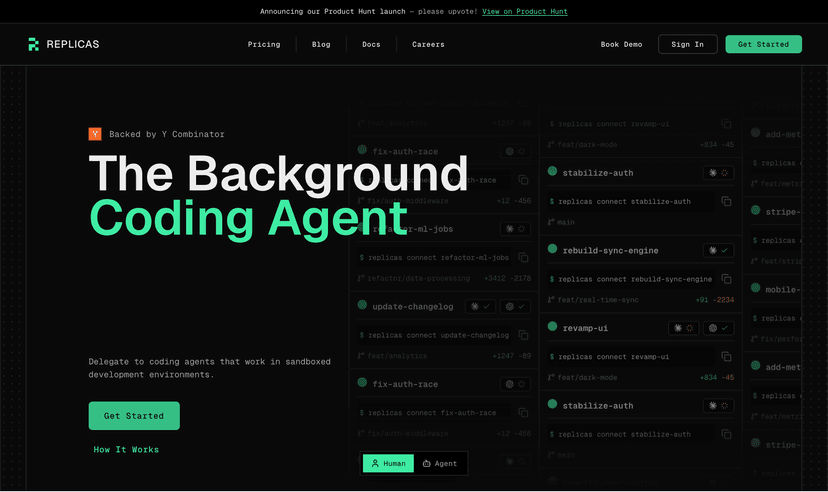
Task: Click the mobile- card title
Action: (x=783, y=290)
